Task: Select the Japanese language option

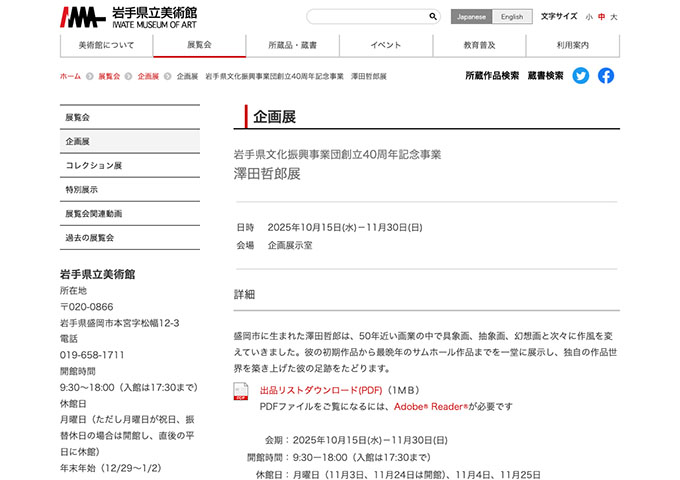Action: point(471,17)
